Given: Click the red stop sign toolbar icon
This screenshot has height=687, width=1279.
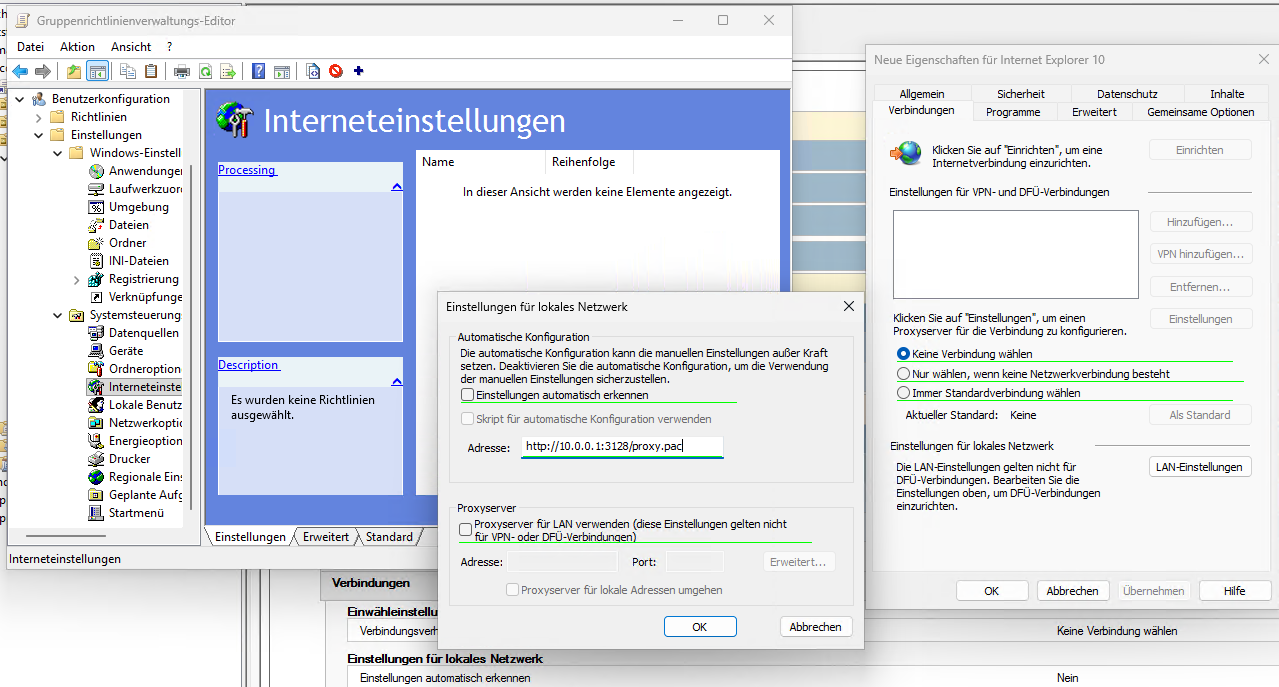Looking at the screenshot, I should 336,71.
